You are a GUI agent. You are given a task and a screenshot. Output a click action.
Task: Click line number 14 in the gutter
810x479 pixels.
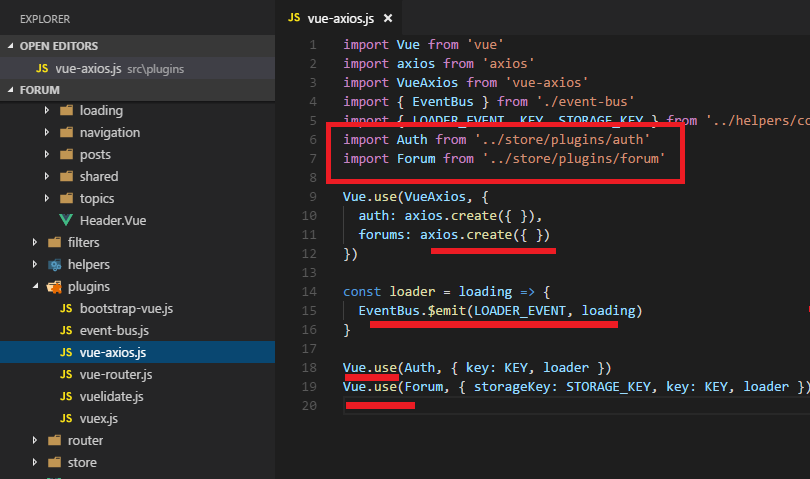(x=309, y=291)
